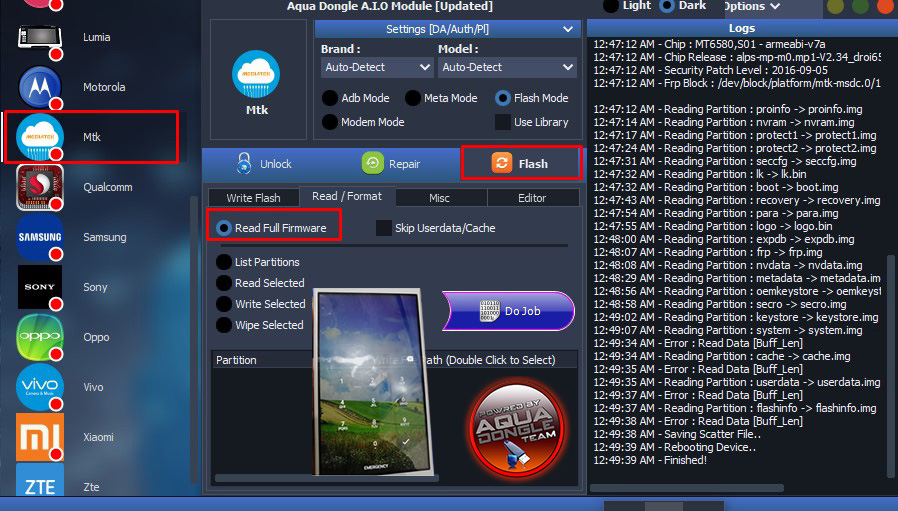Click the Do Job button
Screen dimensions: 898x511
click(x=509, y=311)
